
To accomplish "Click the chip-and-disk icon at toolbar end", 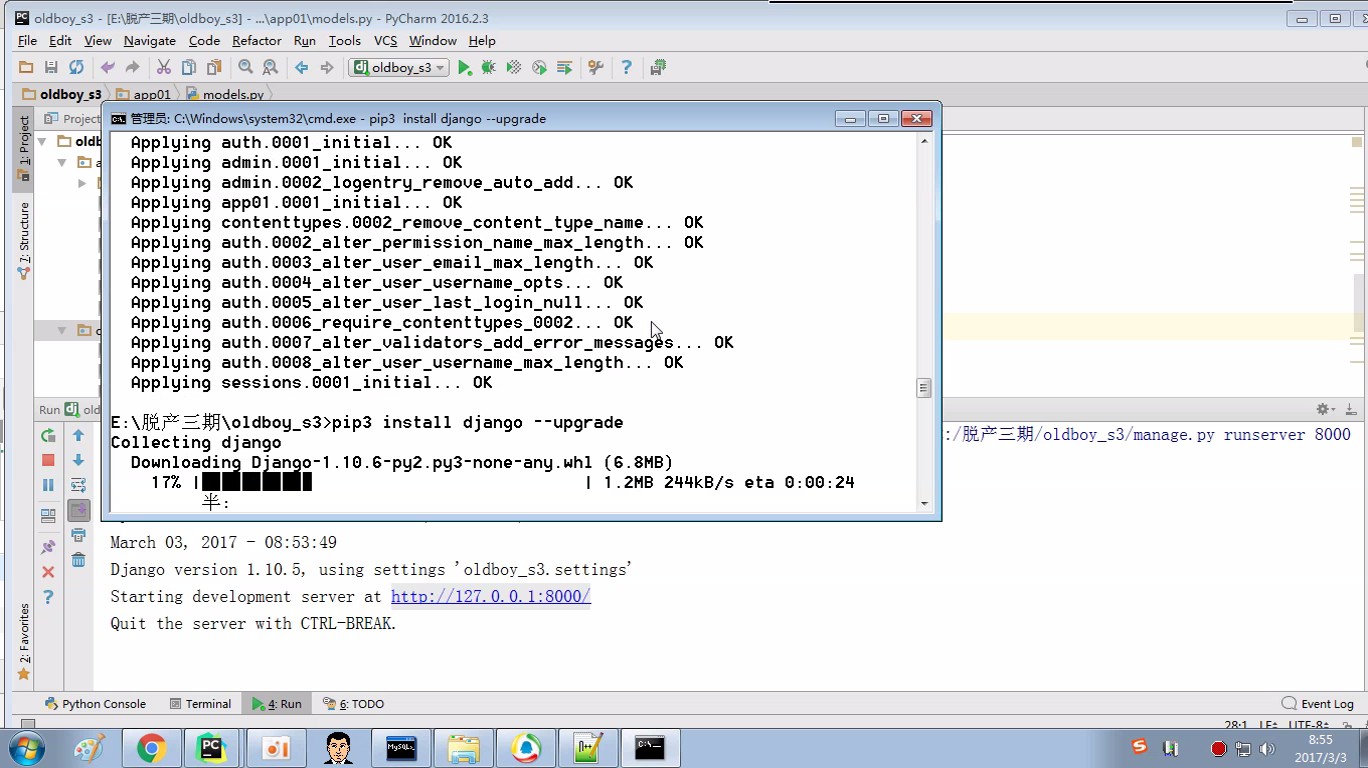I will (658, 67).
